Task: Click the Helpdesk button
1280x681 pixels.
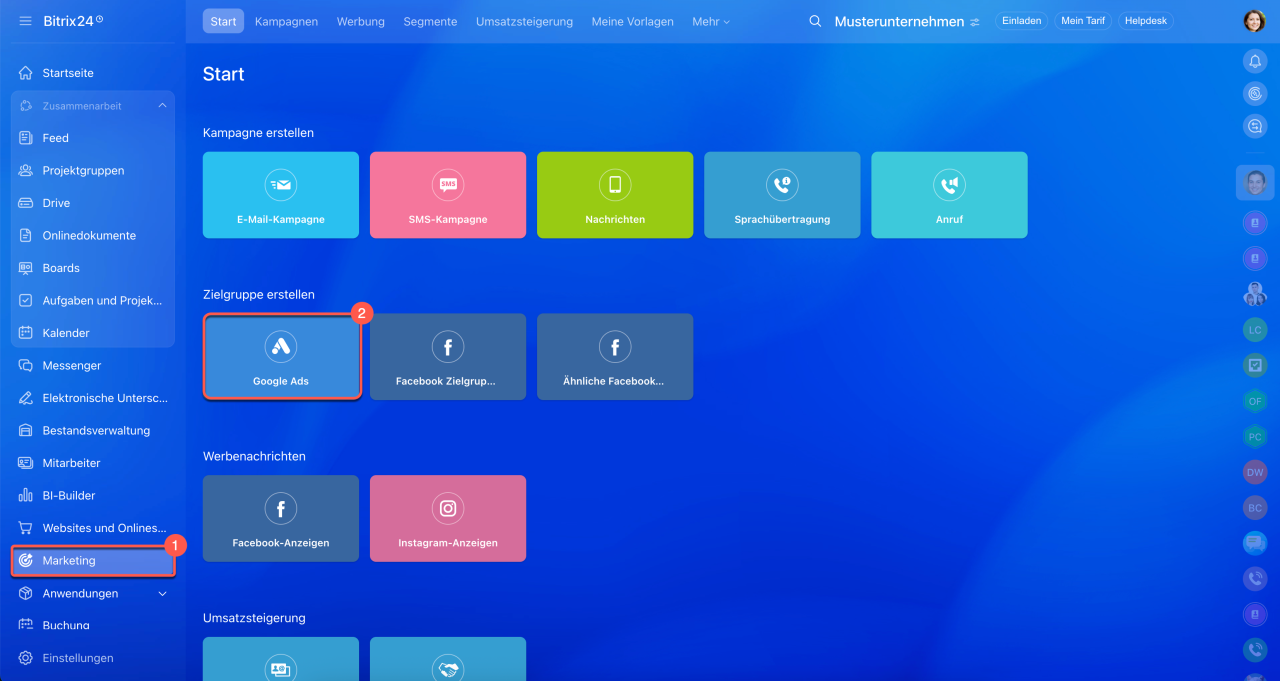Action: coord(1146,21)
